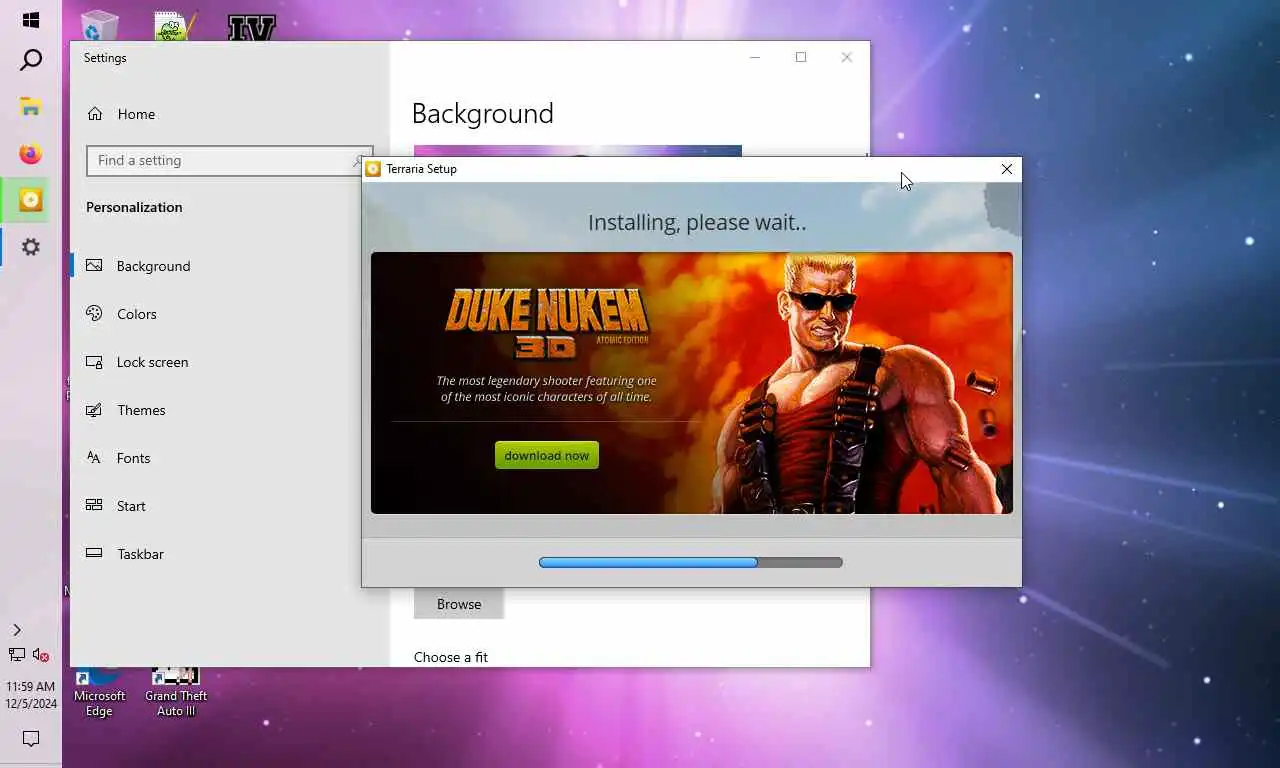Open Start settings page
The image size is (1280, 768).
131,506
